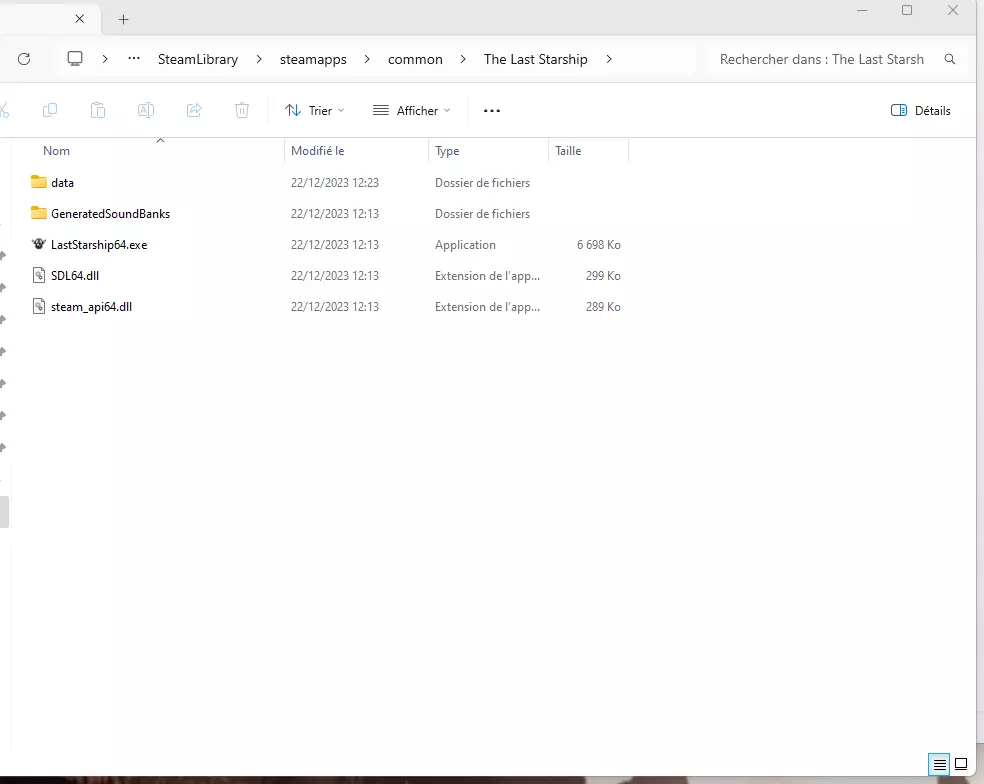Click the This PC monitor icon in address bar
The height and width of the screenshot is (784, 984).
[x=75, y=59]
